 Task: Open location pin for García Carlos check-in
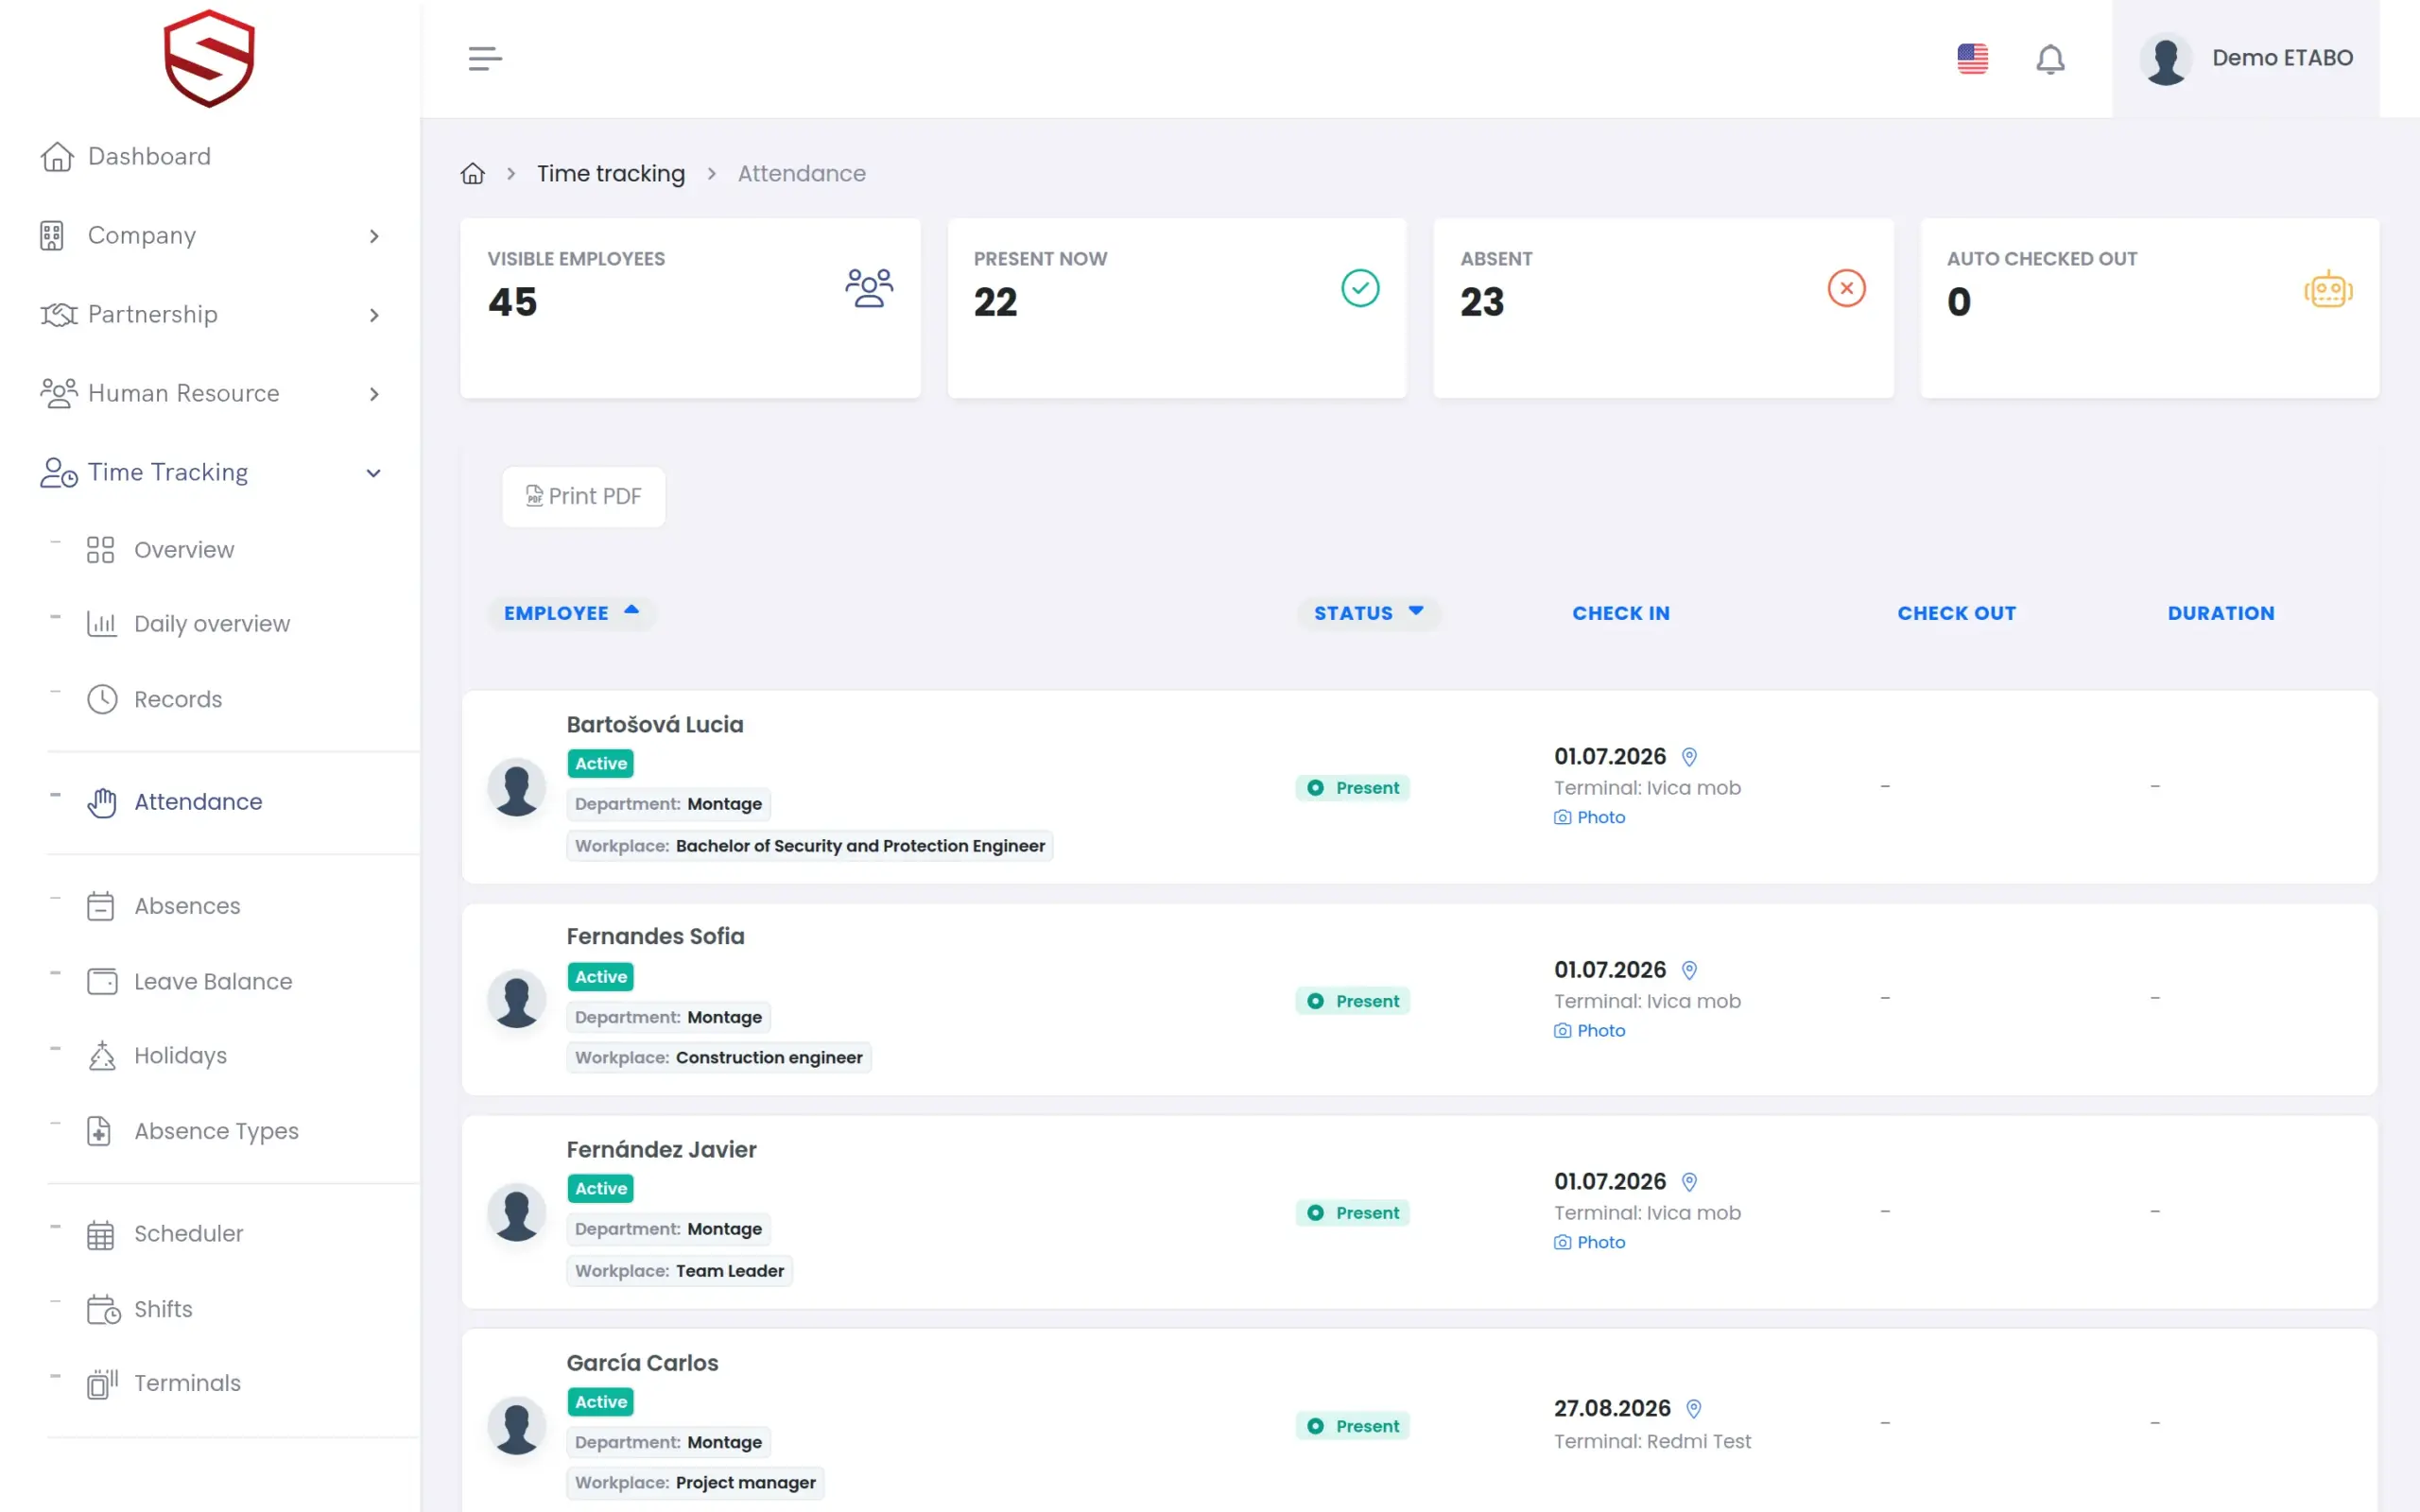click(1693, 1409)
